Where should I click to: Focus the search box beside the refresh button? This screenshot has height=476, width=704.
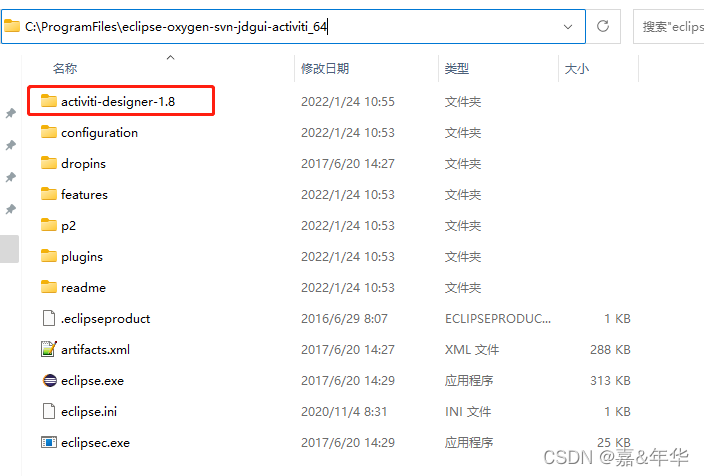669,26
